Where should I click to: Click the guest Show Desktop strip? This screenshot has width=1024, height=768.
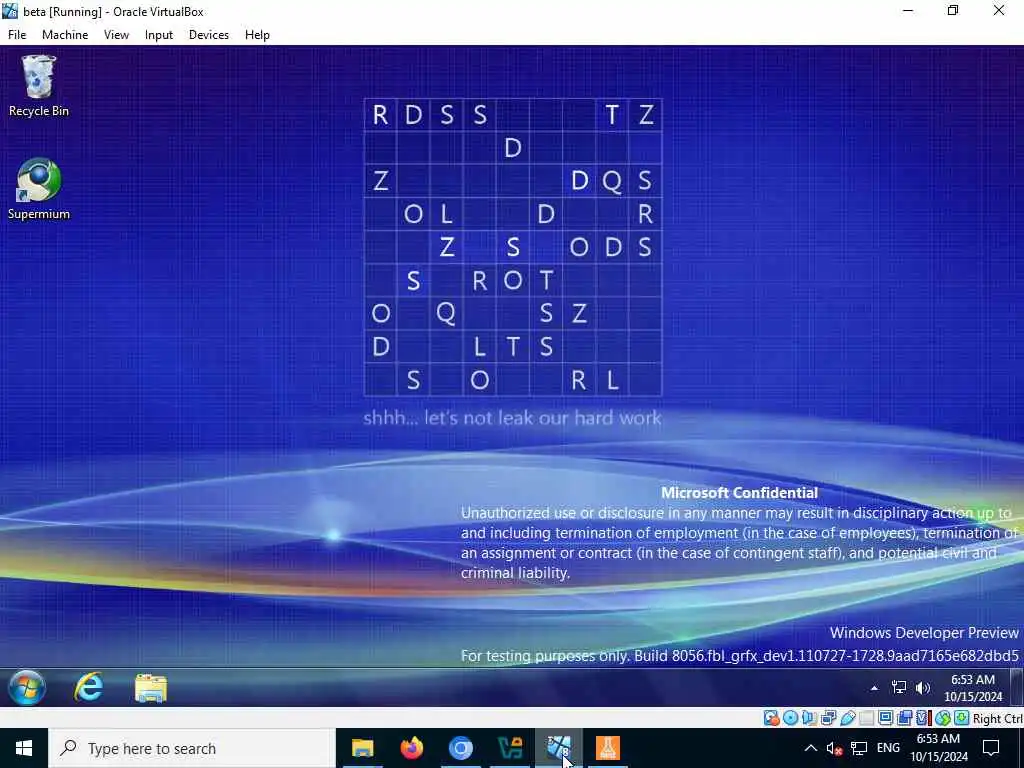[x=1017, y=687]
